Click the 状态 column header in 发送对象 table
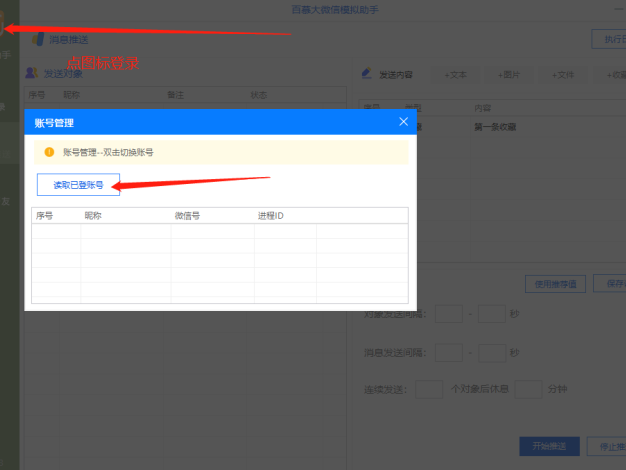 click(x=259, y=95)
